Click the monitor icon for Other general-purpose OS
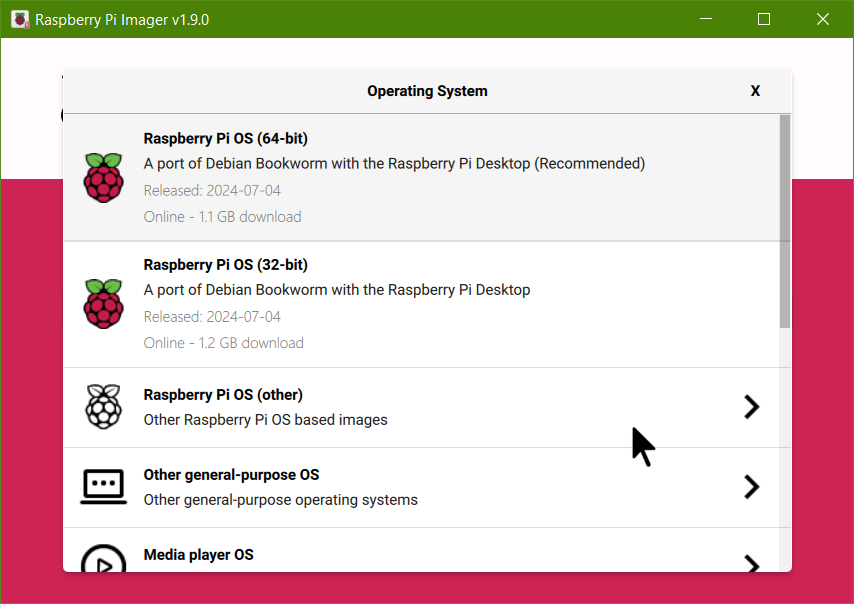The height and width of the screenshot is (604, 854). tap(103, 487)
